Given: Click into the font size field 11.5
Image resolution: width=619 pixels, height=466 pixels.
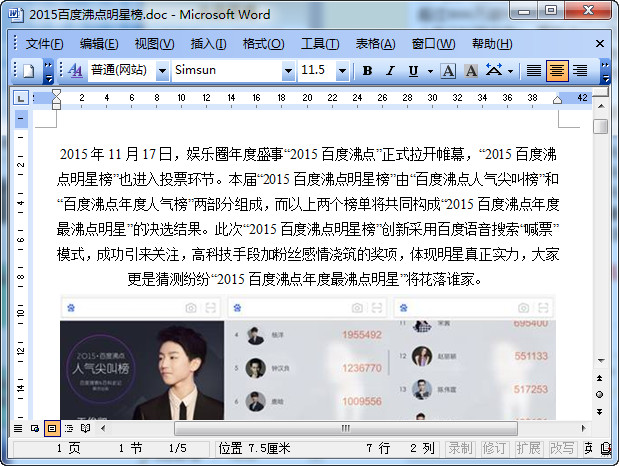Looking at the screenshot, I should coord(317,71).
